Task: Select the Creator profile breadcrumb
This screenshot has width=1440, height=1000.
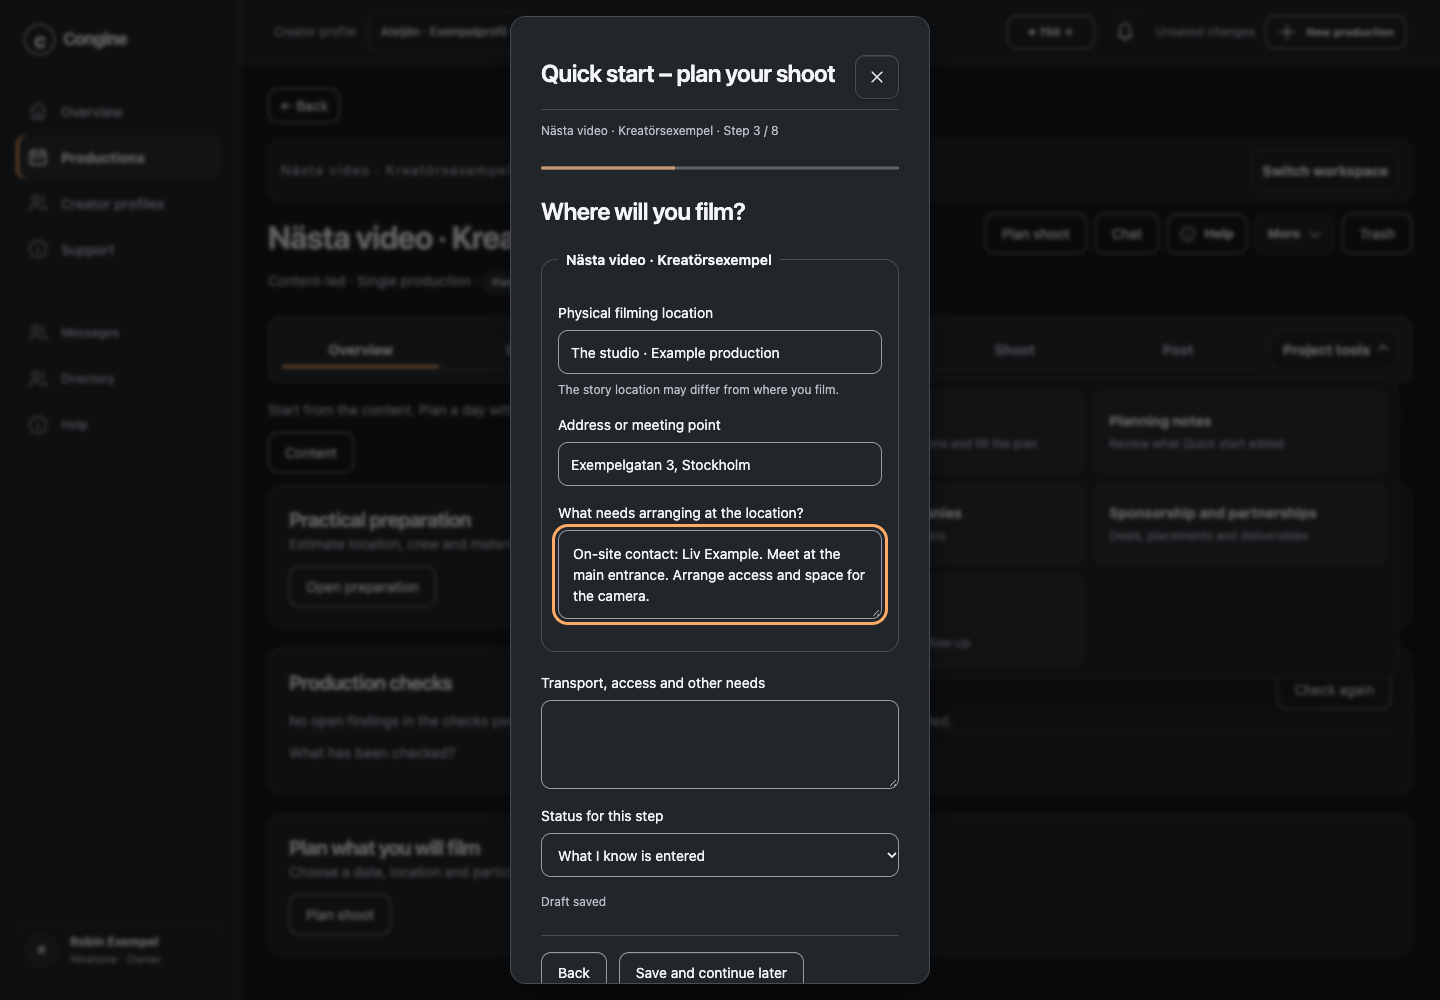Action: [x=314, y=32]
